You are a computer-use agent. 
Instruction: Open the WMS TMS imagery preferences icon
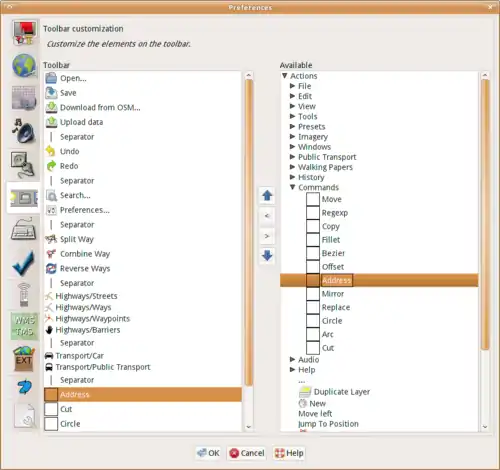[x=24, y=326]
